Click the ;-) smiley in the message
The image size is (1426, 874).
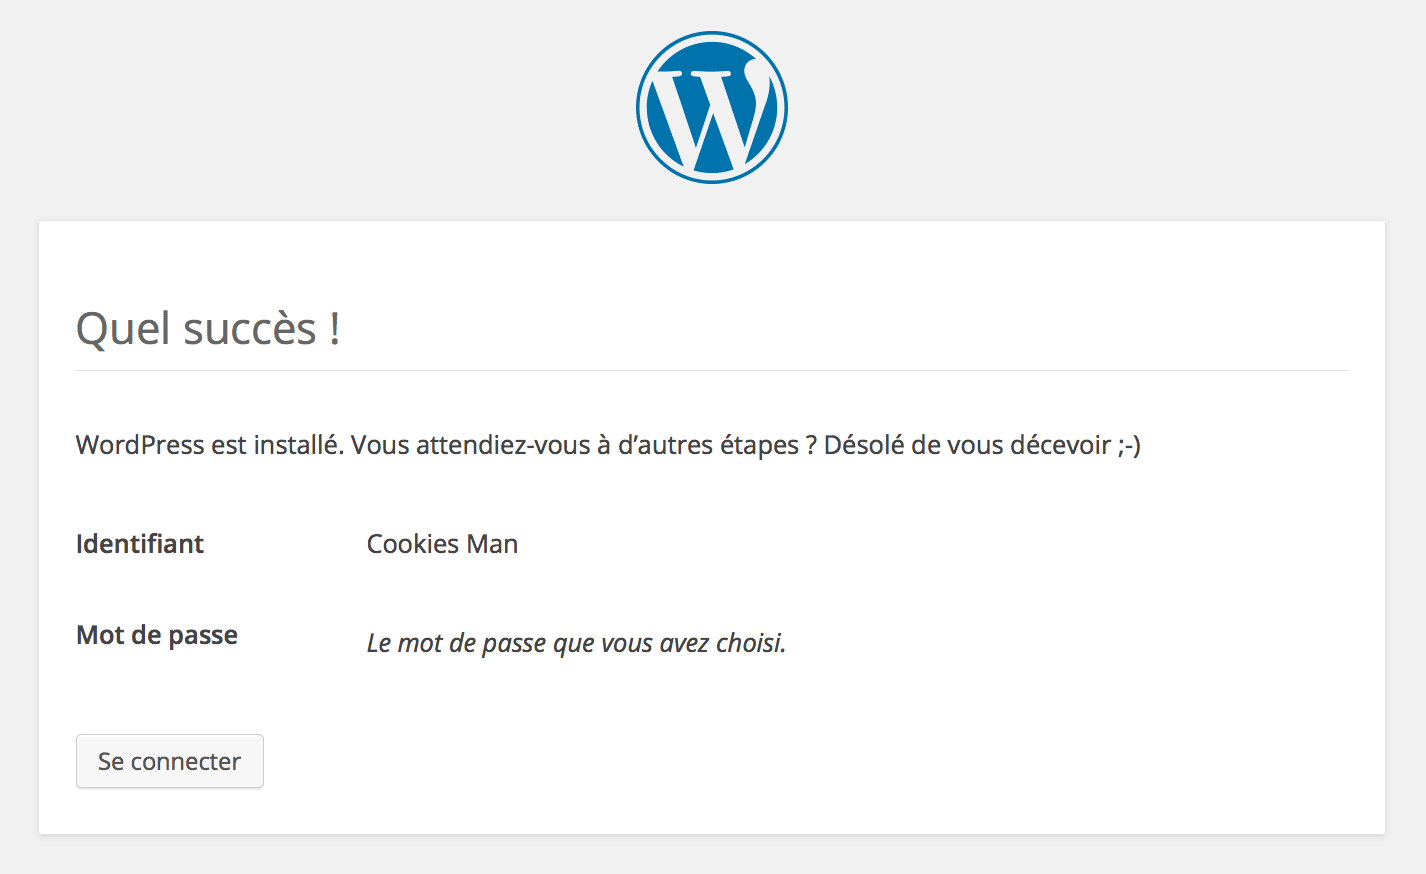click(1130, 445)
